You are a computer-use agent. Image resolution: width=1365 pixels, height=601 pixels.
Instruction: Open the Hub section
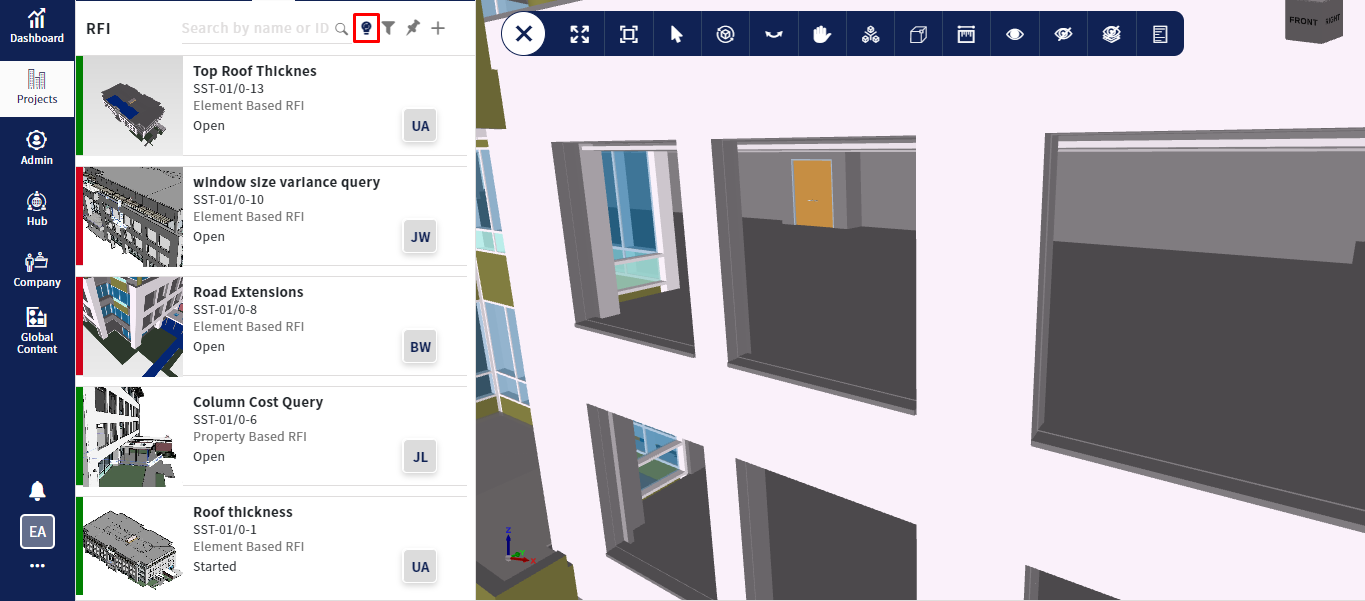pyautogui.click(x=37, y=209)
